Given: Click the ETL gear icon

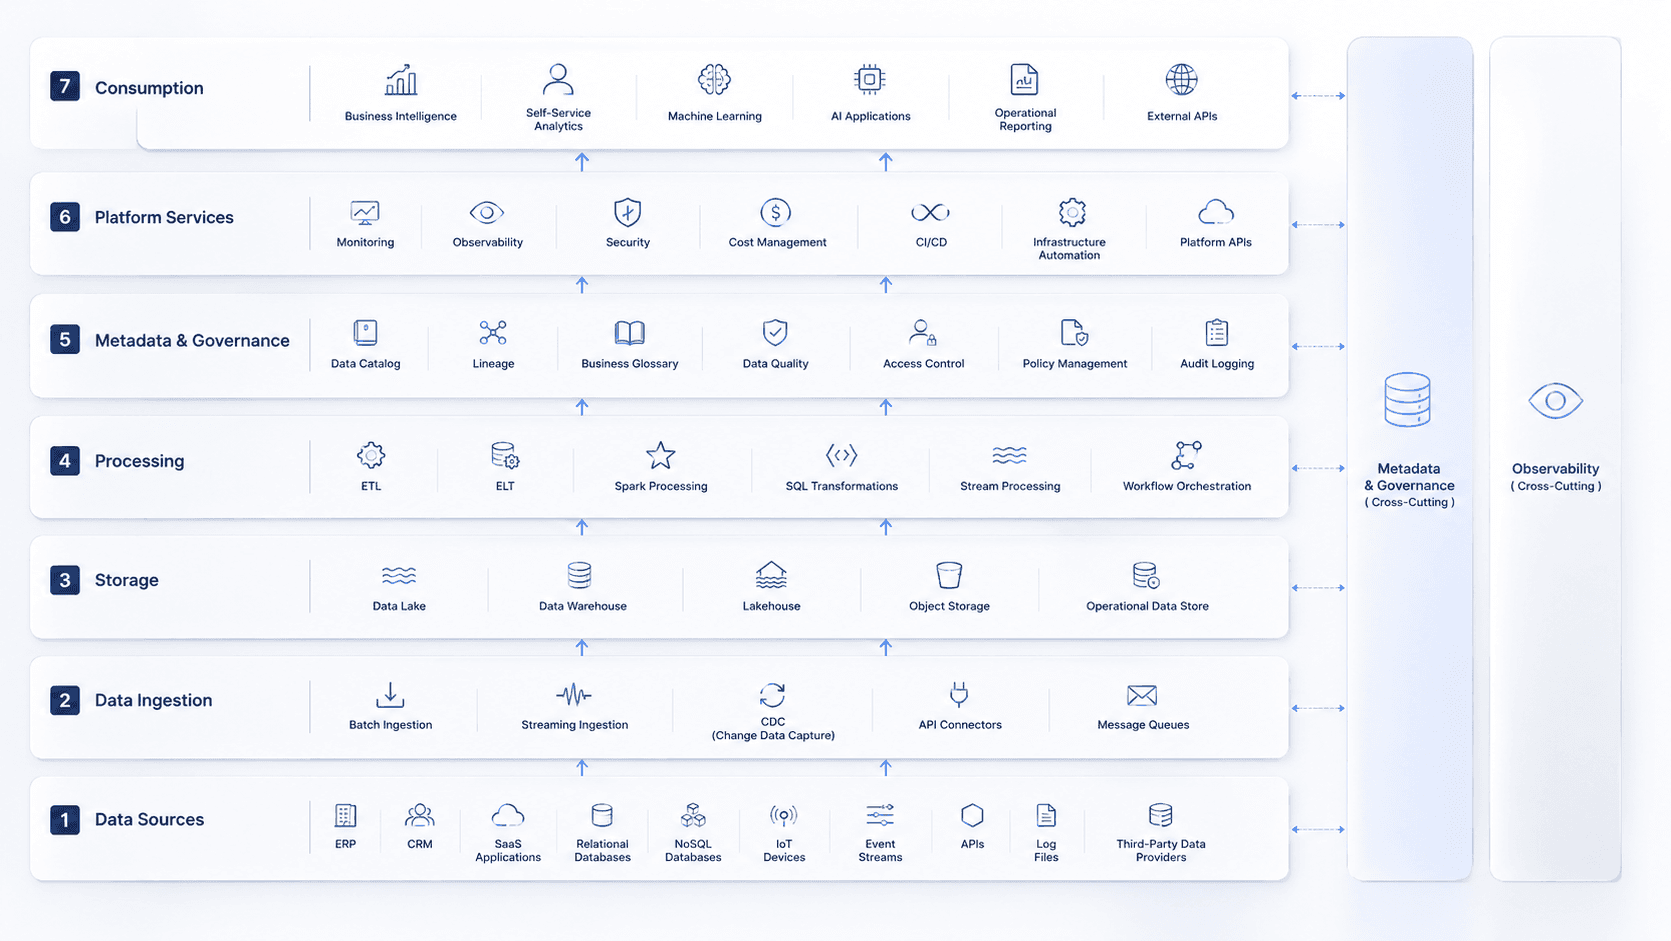Looking at the screenshot, I should click(371, 455).
